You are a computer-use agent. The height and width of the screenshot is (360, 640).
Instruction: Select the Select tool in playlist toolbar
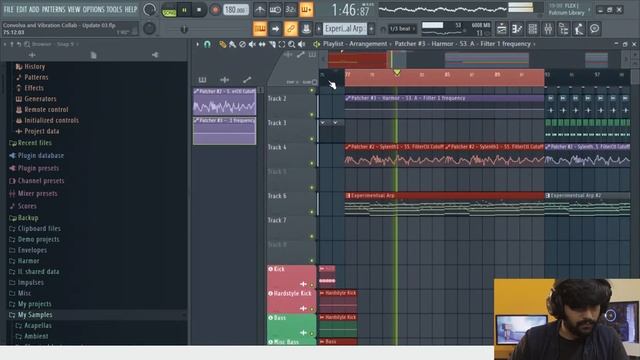[x=282, y=44]
